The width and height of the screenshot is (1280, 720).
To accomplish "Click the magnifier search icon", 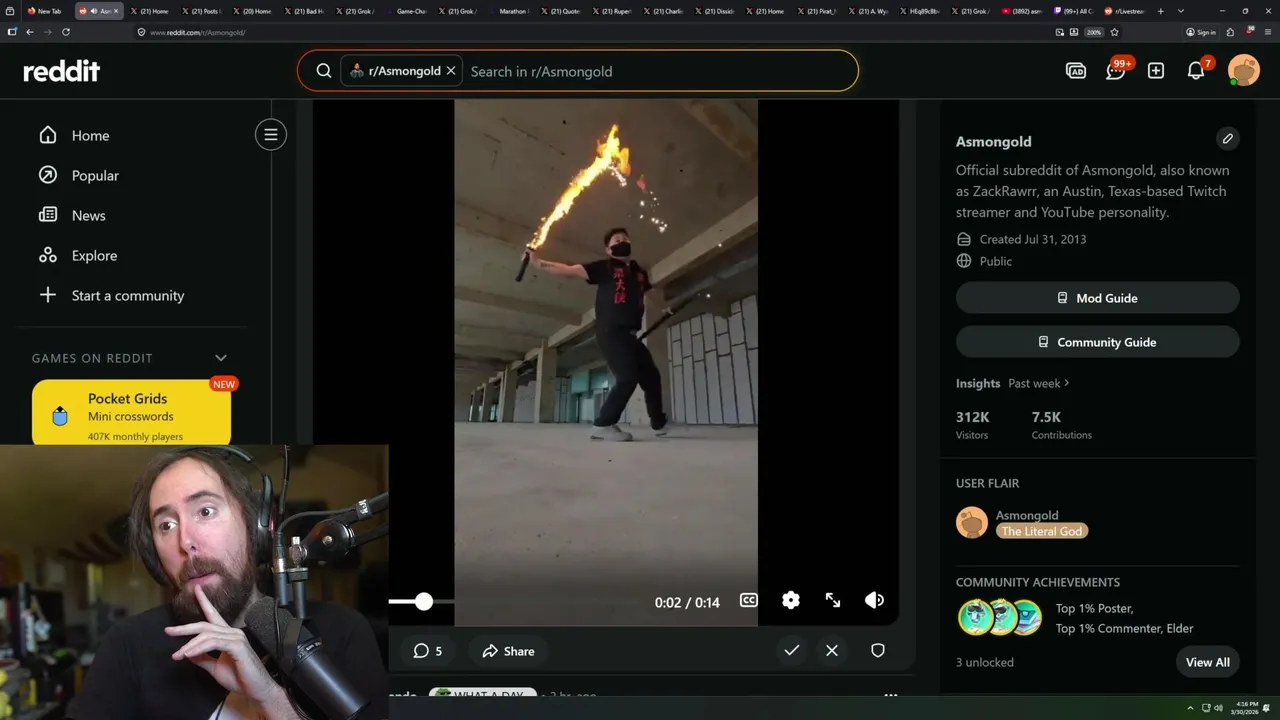I will tap(324, 71).
